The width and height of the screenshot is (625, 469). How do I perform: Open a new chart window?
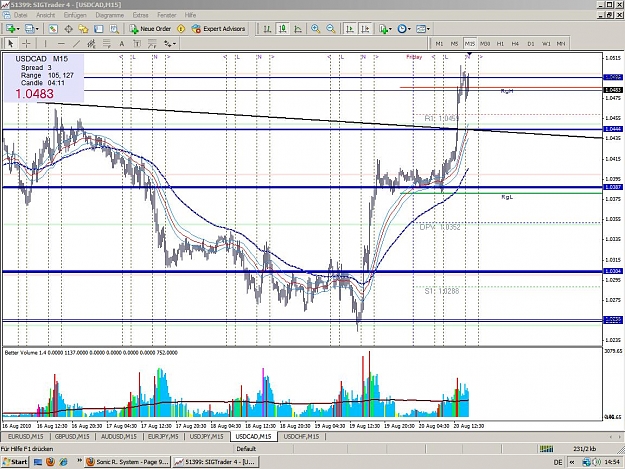[10, 29]
